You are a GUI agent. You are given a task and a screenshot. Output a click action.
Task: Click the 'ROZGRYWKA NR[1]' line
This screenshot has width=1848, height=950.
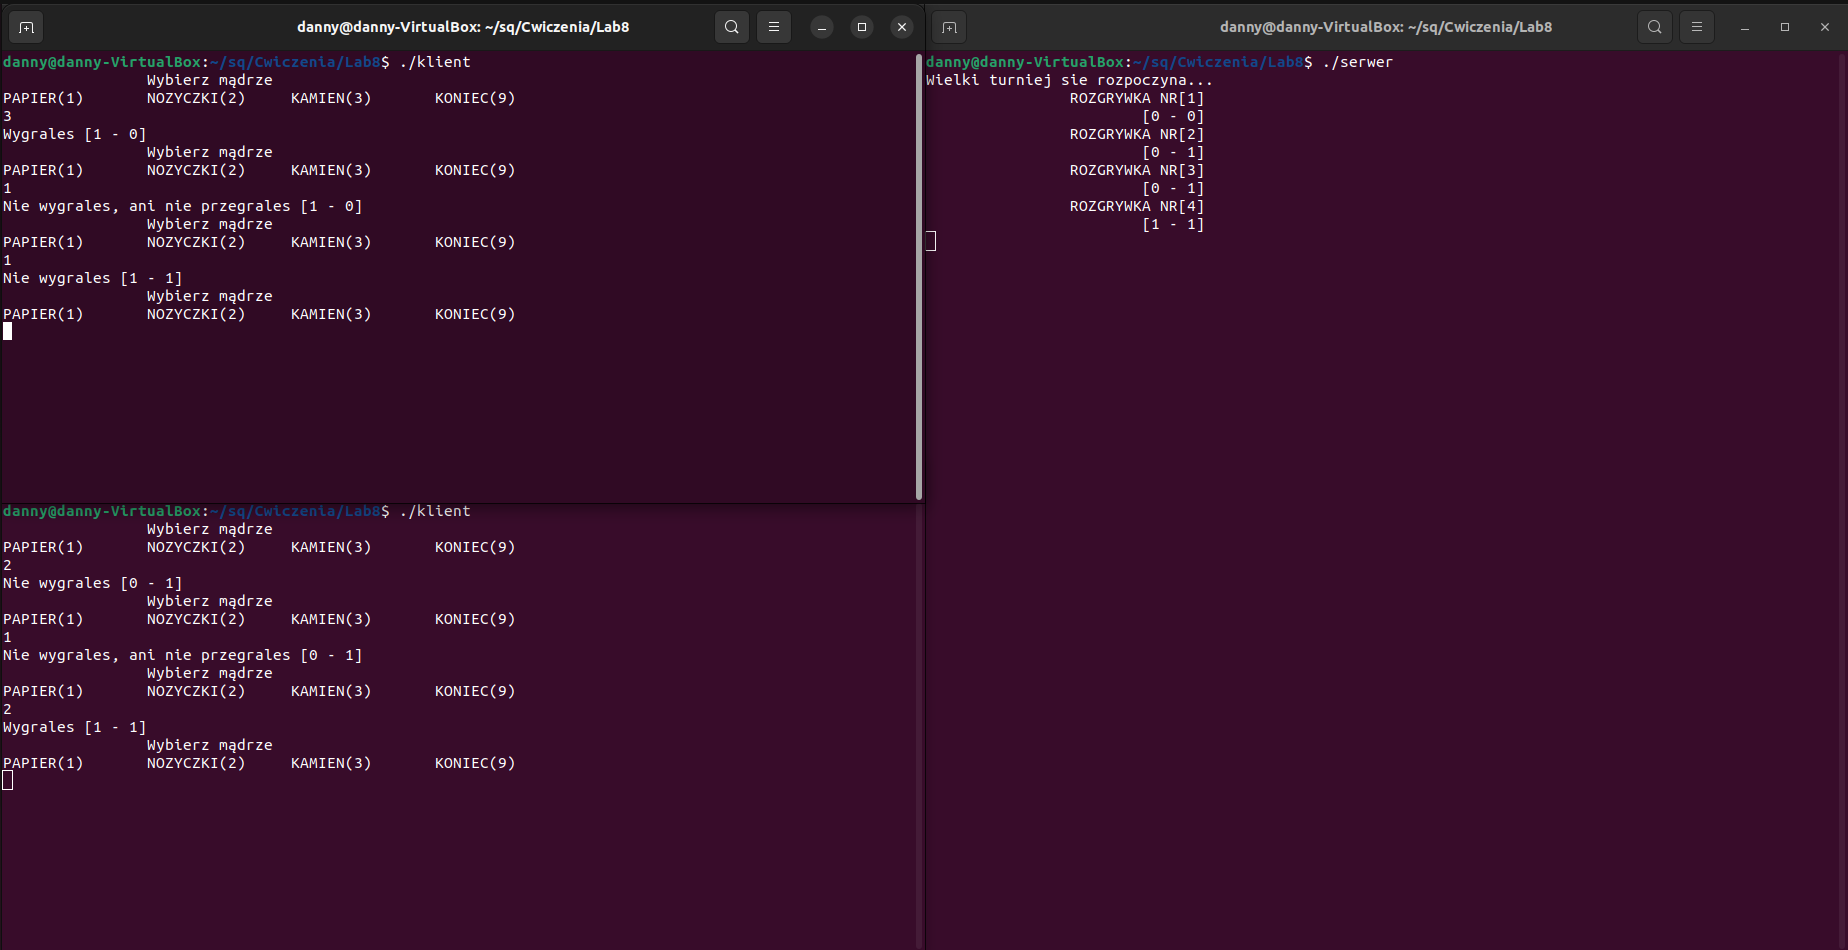[1137, 98]
